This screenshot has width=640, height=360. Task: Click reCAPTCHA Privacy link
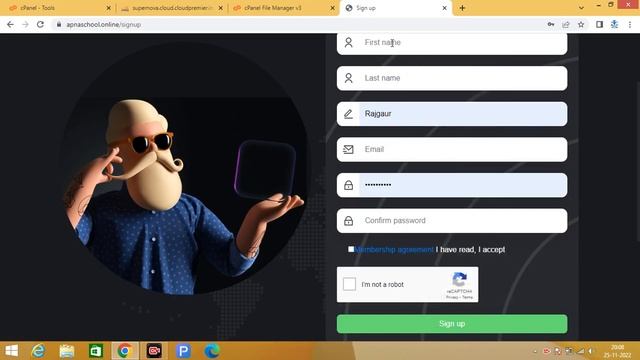(452, 298)
